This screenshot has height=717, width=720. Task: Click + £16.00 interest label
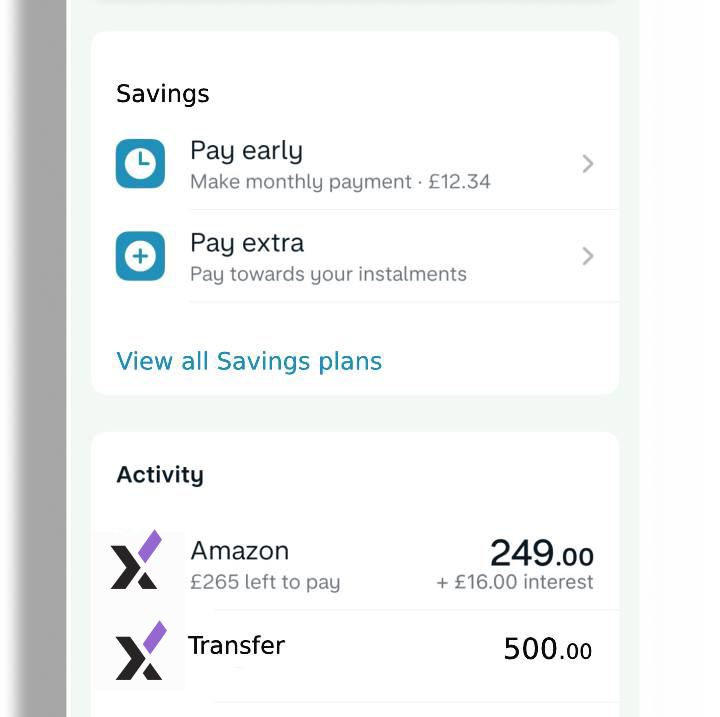[515, 582]
